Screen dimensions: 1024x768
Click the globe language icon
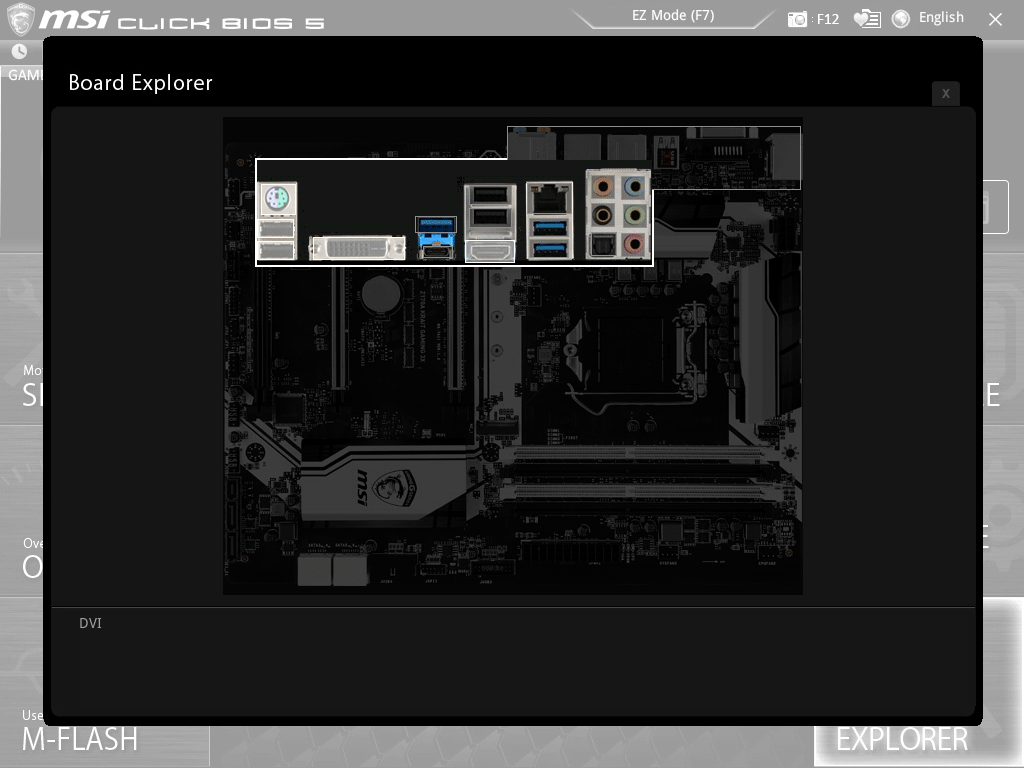point(901,19)
